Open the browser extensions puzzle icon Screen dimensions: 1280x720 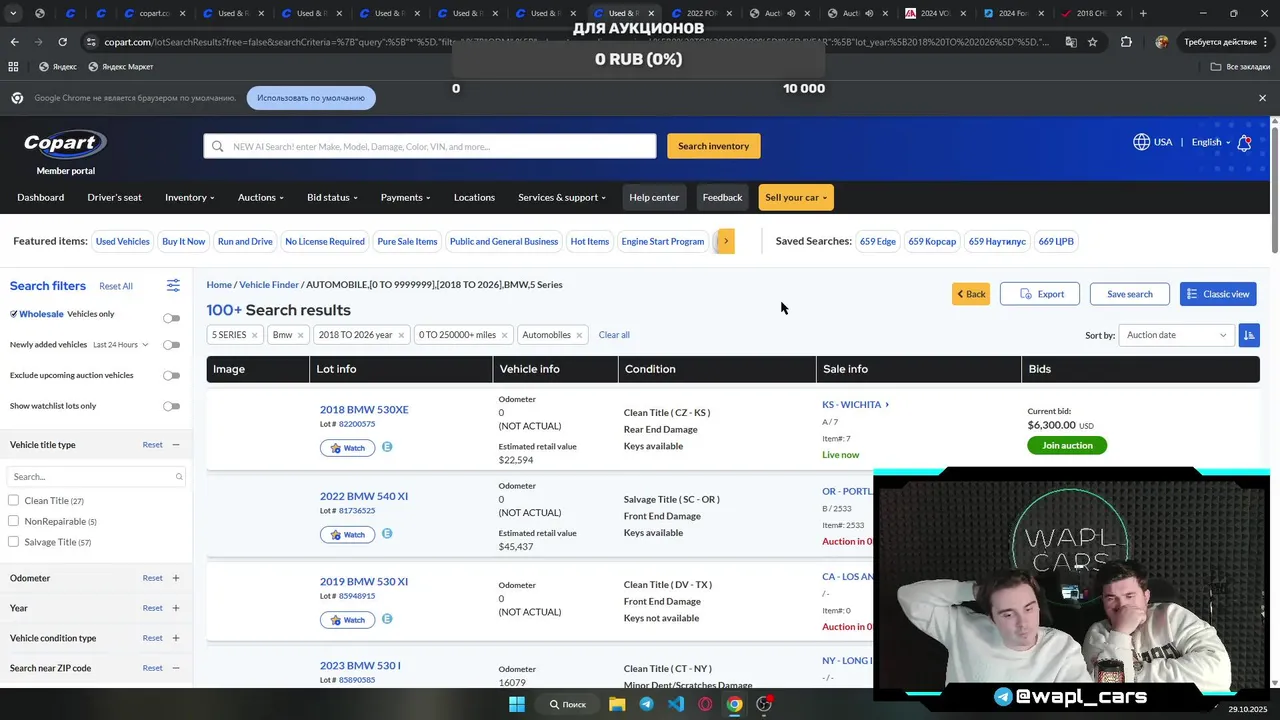point(1126,42)
